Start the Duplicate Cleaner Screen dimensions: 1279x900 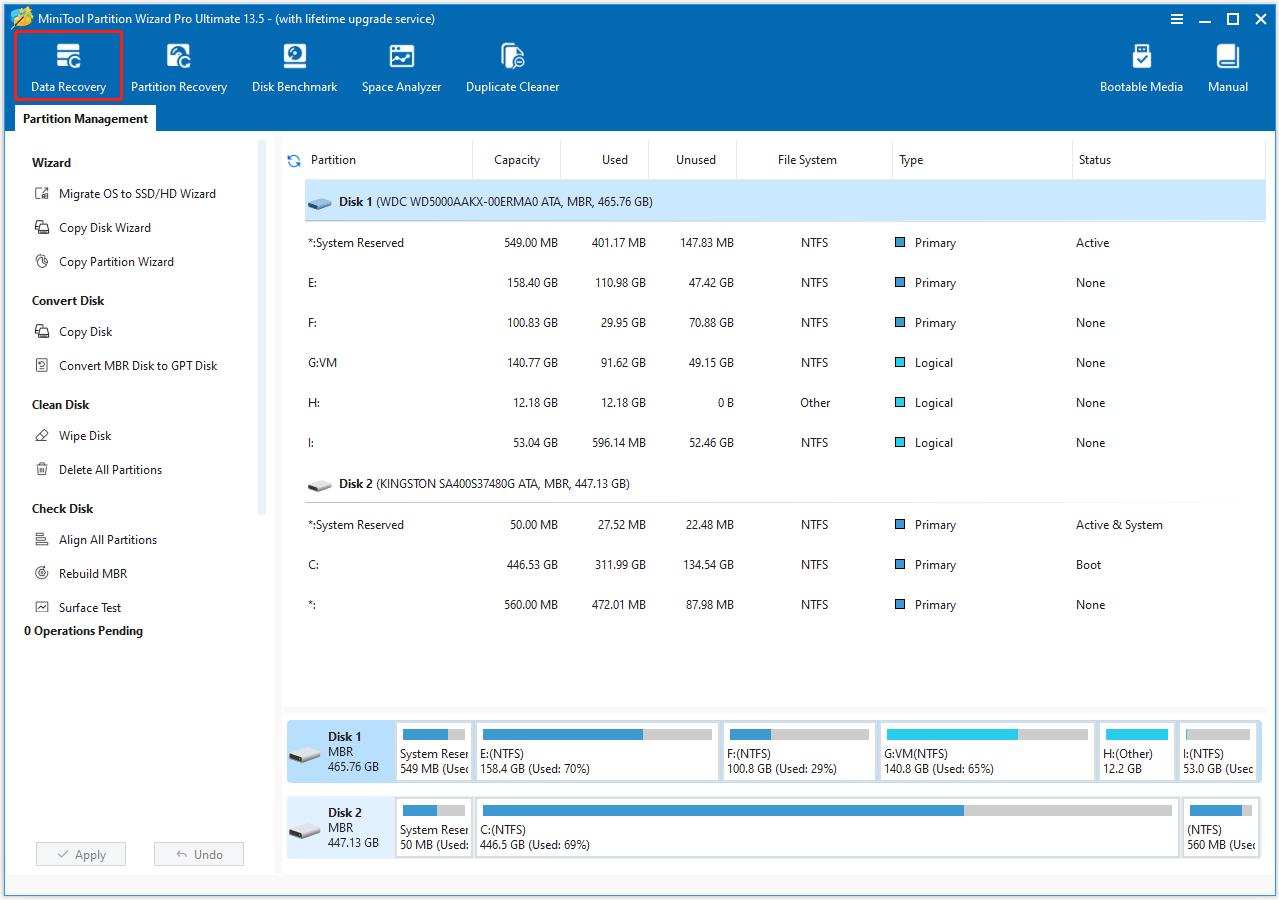pos(512,65)
